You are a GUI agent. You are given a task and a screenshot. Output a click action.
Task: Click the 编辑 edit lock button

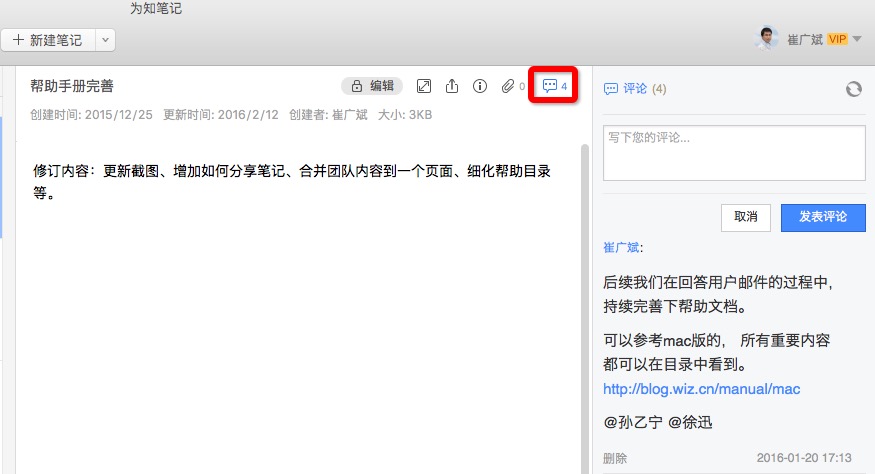[372, 86]
